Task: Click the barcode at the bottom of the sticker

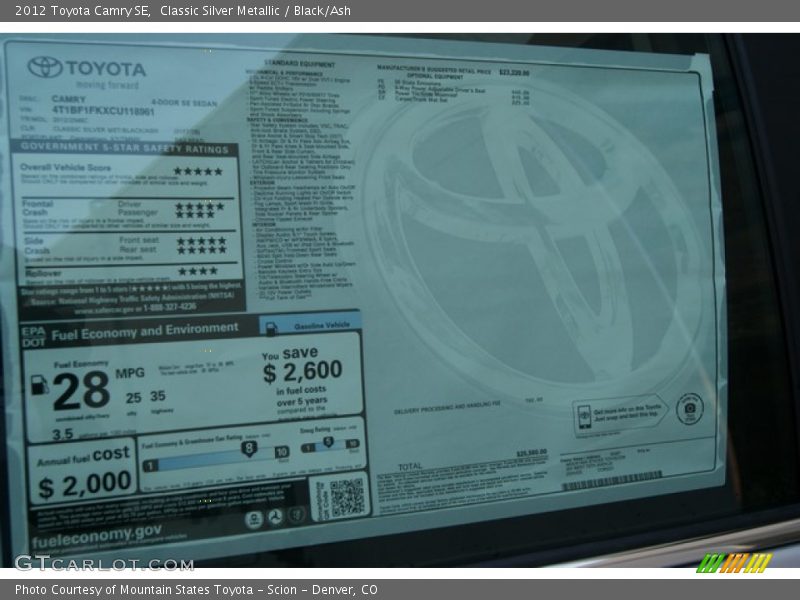Action: point(612,482)
